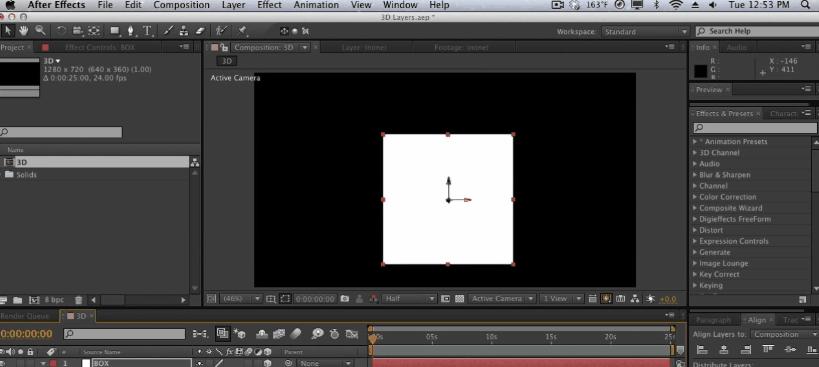
Task: Create a new composition from Project panel
Action: pyautogui.click(x=34, y=300)
